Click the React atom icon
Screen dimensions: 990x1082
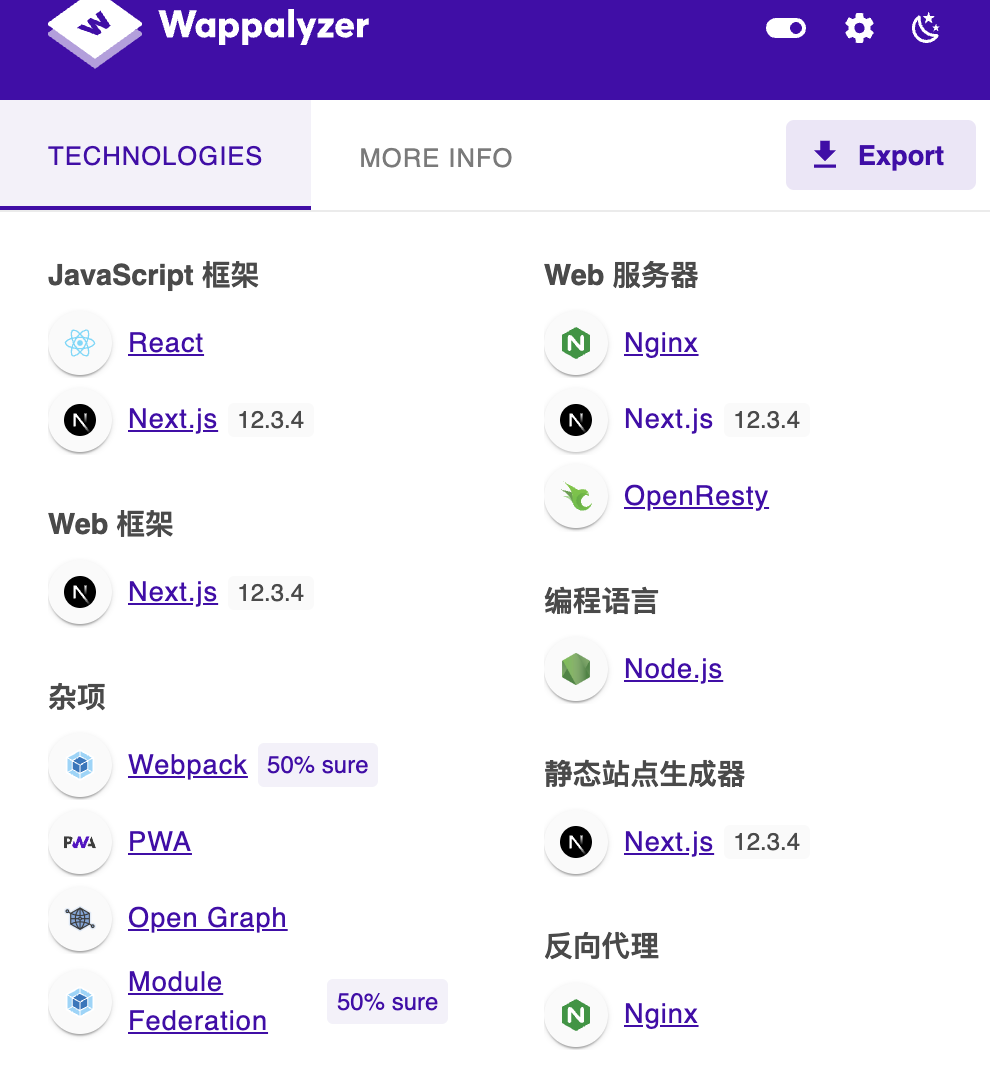pyautogui.click(x=80, y=343)
